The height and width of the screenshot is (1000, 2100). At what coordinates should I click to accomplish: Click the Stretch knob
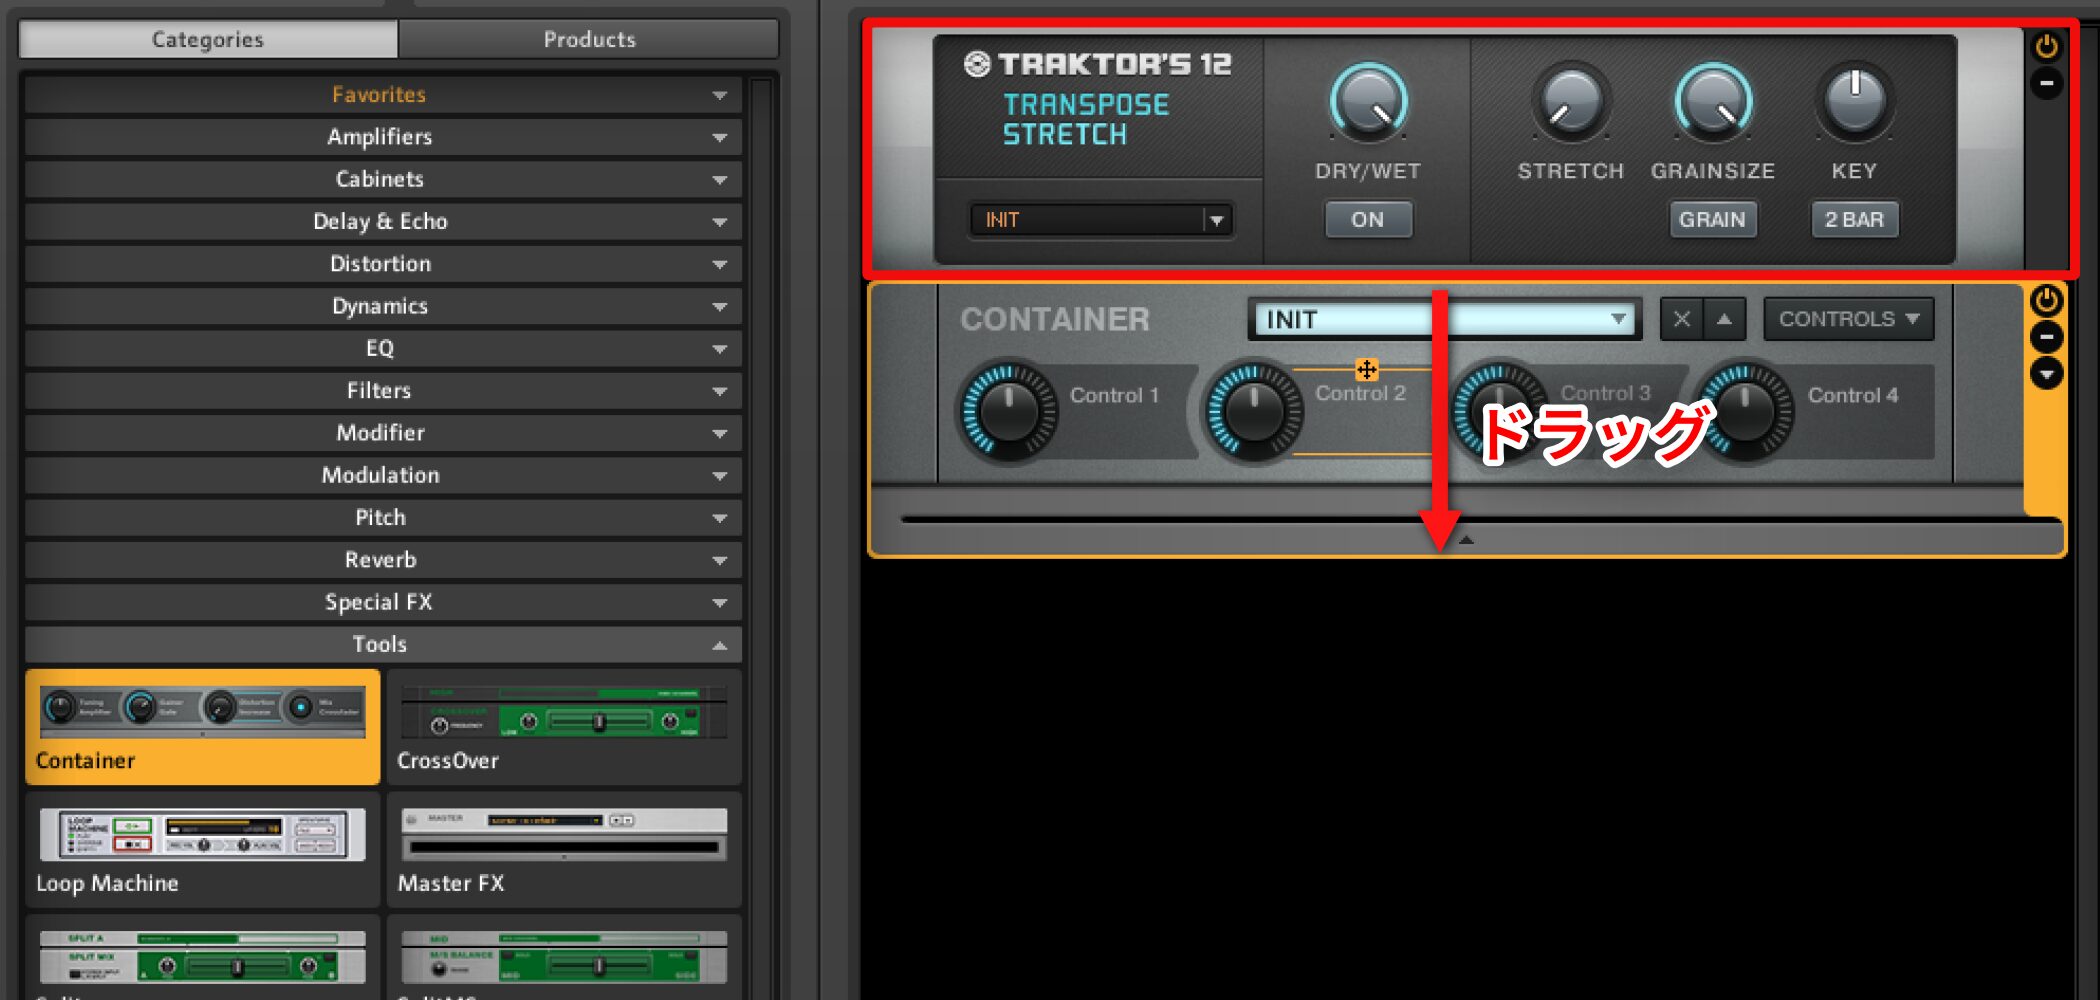(x=1570, y=102)
